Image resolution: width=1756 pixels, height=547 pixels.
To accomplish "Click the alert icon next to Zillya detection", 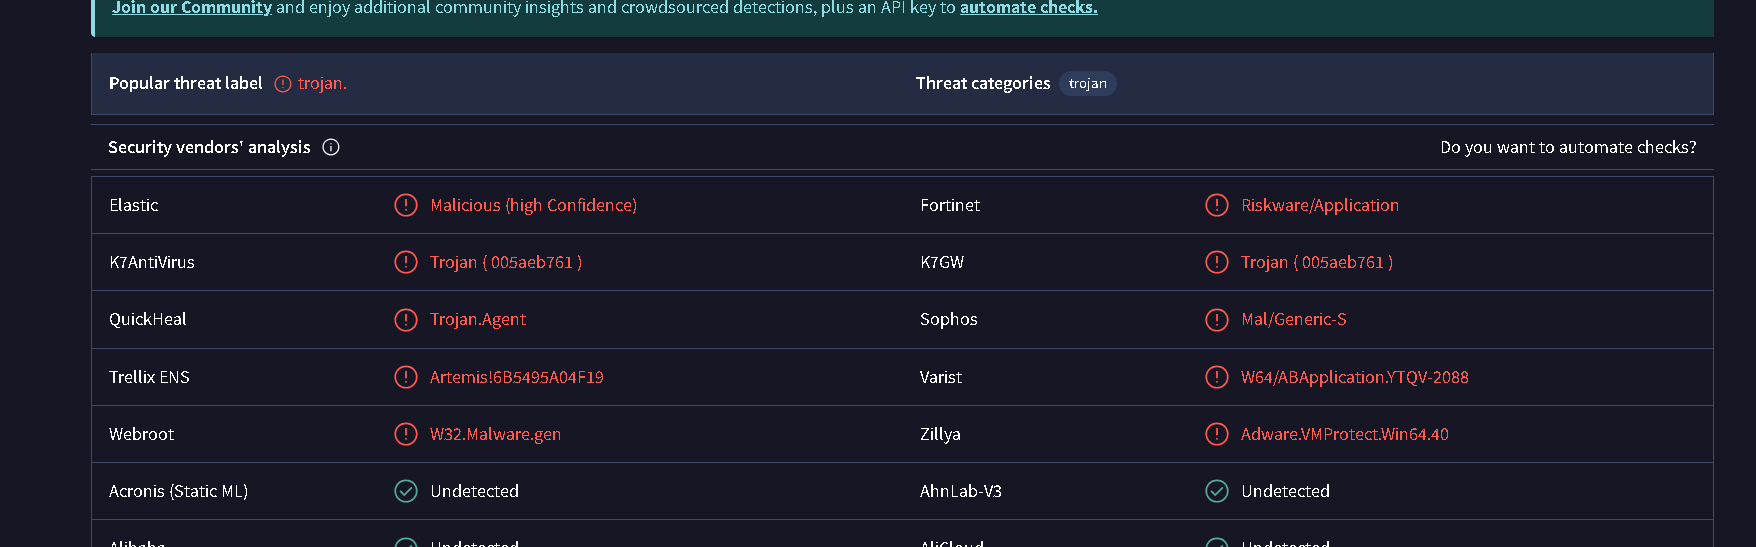I will [x=1217, y=434].
